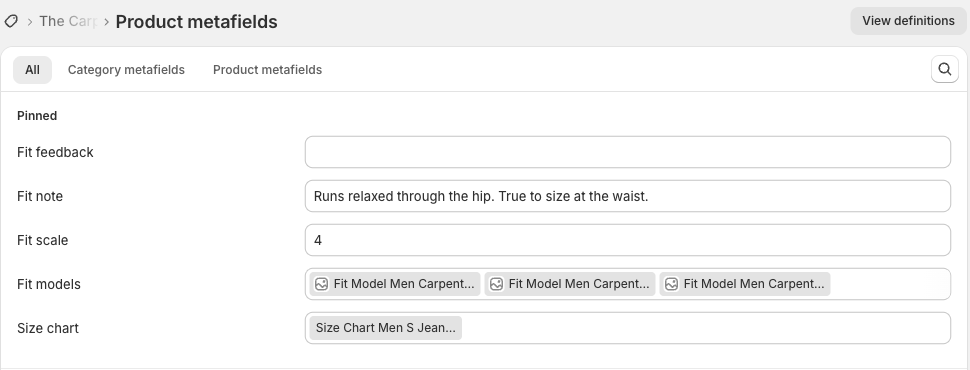Click the Fit scale field showing 4
The height and width of the screenshot is (370, 970).
coord(627,240)
